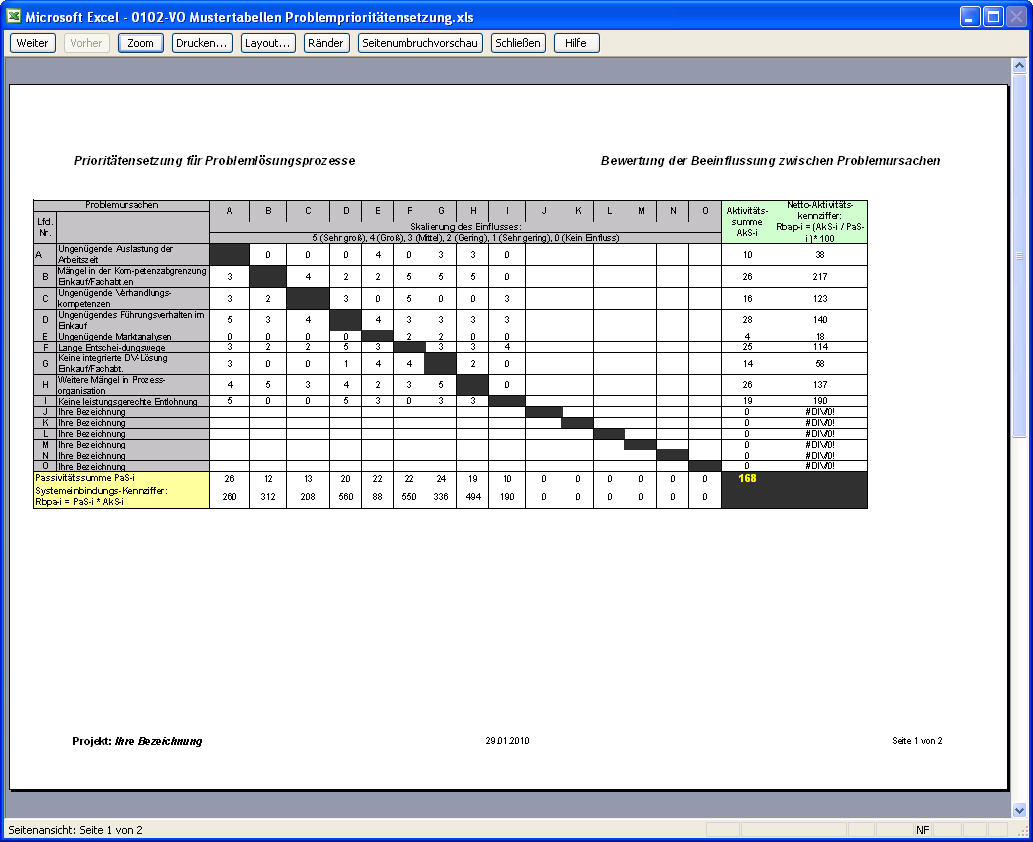This screenshot has width=1033, height=842.
Task: Click the footer 'Seite 1 von 2'
Action: pyautogui.click(x=917, y=741)
